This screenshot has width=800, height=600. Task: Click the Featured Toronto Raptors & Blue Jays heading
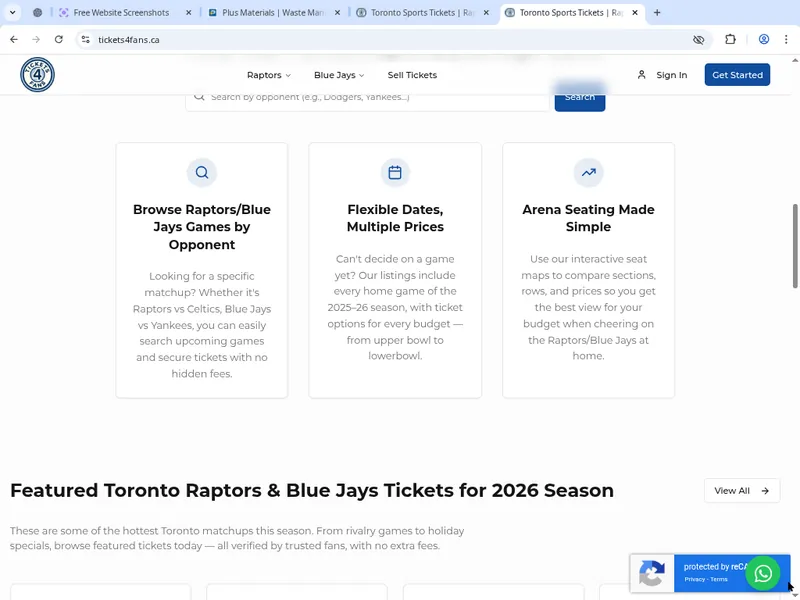point(312,490)
